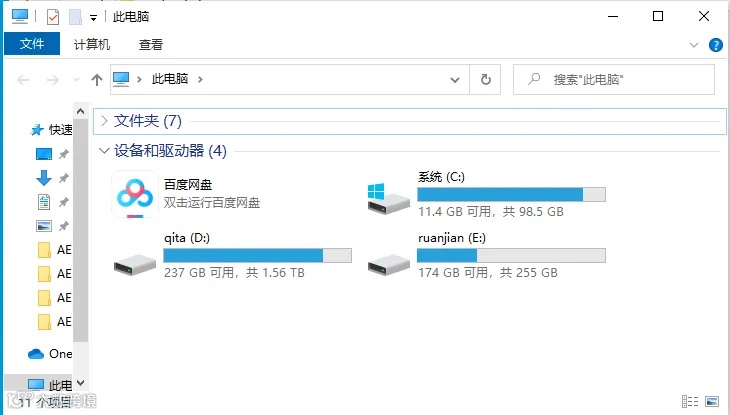The image size is (730, 415).
Task: Select OneDrive in the navigation pane
Action: coord(50,354)
